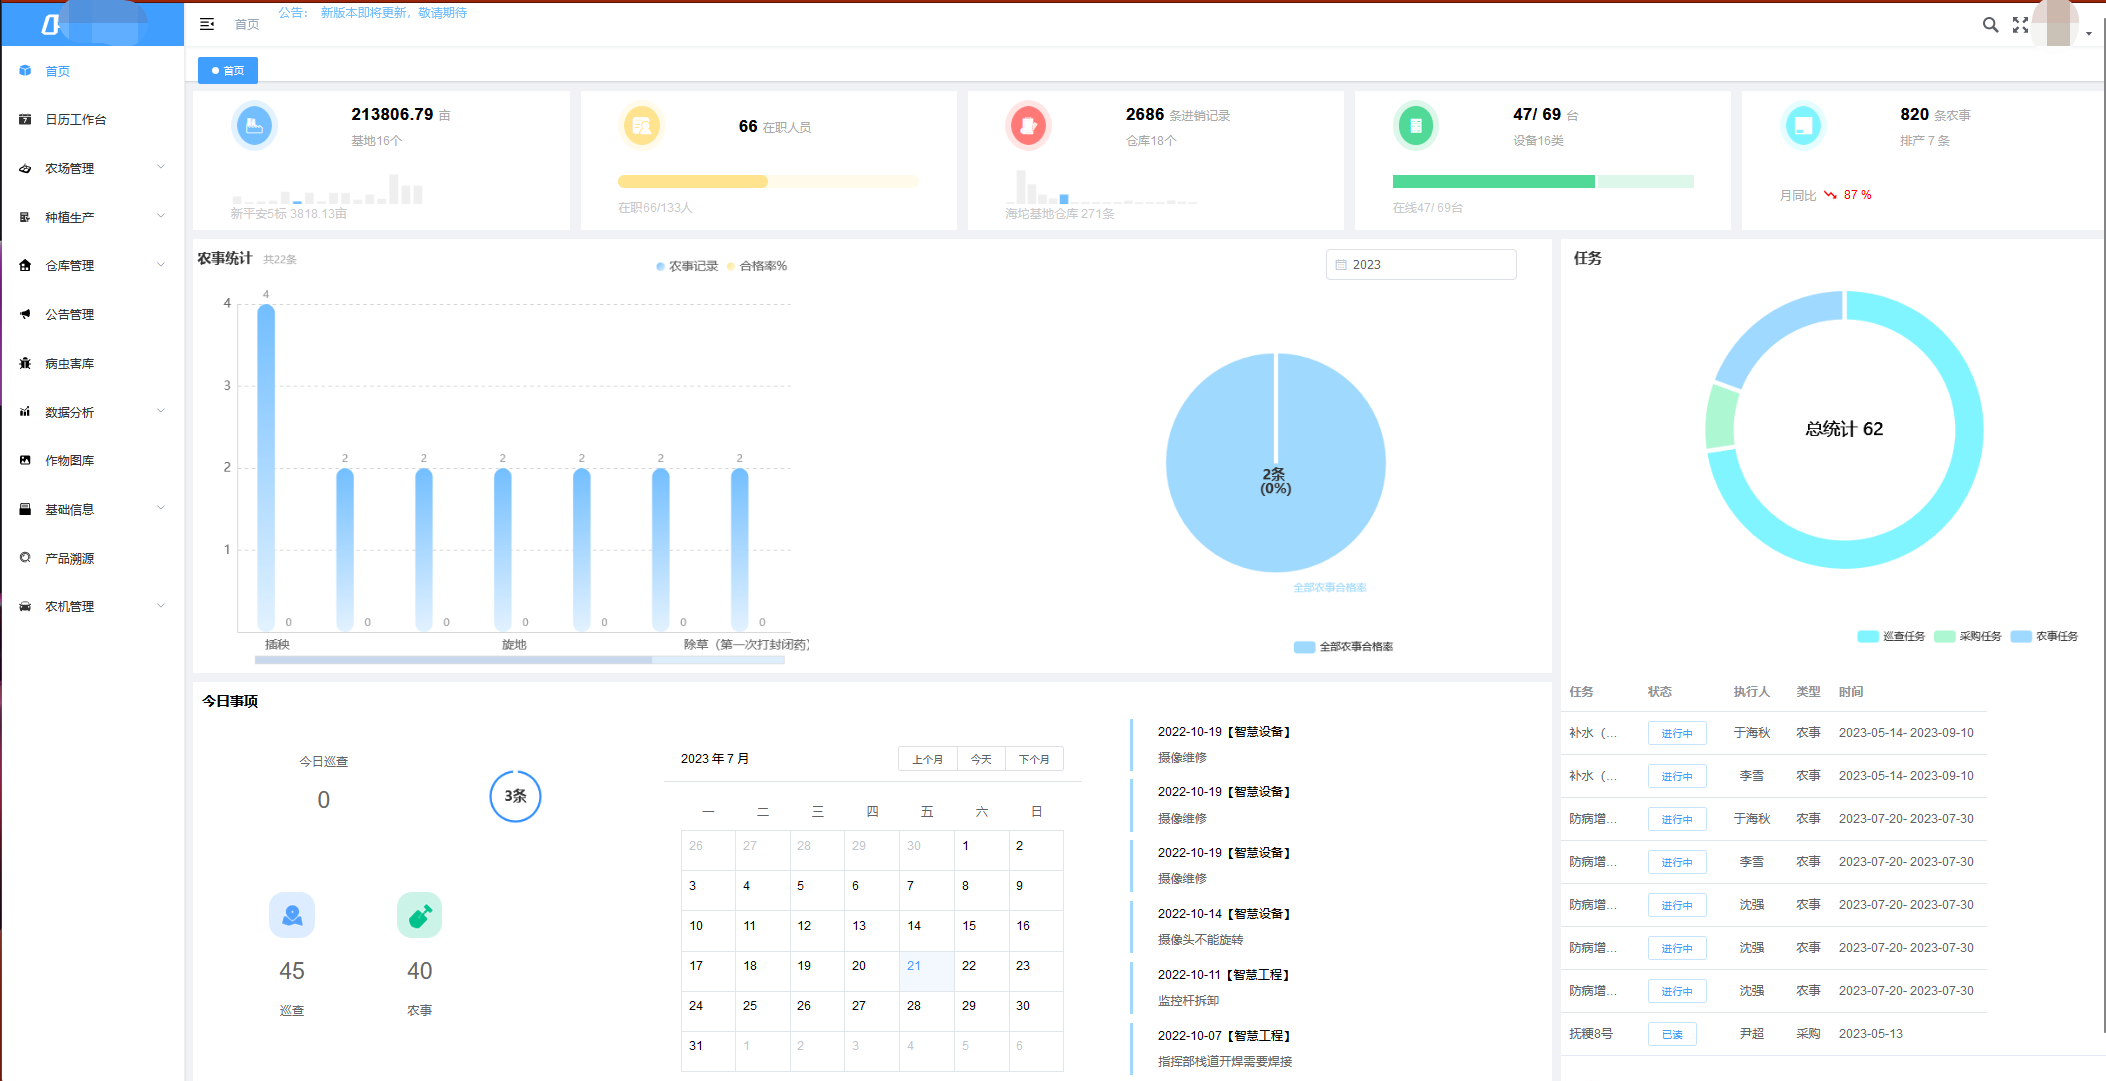The width and height of the screenshot is (2106, 1081).
Task: Click the tallest bar for 插秧
Action: pos(266,467)
